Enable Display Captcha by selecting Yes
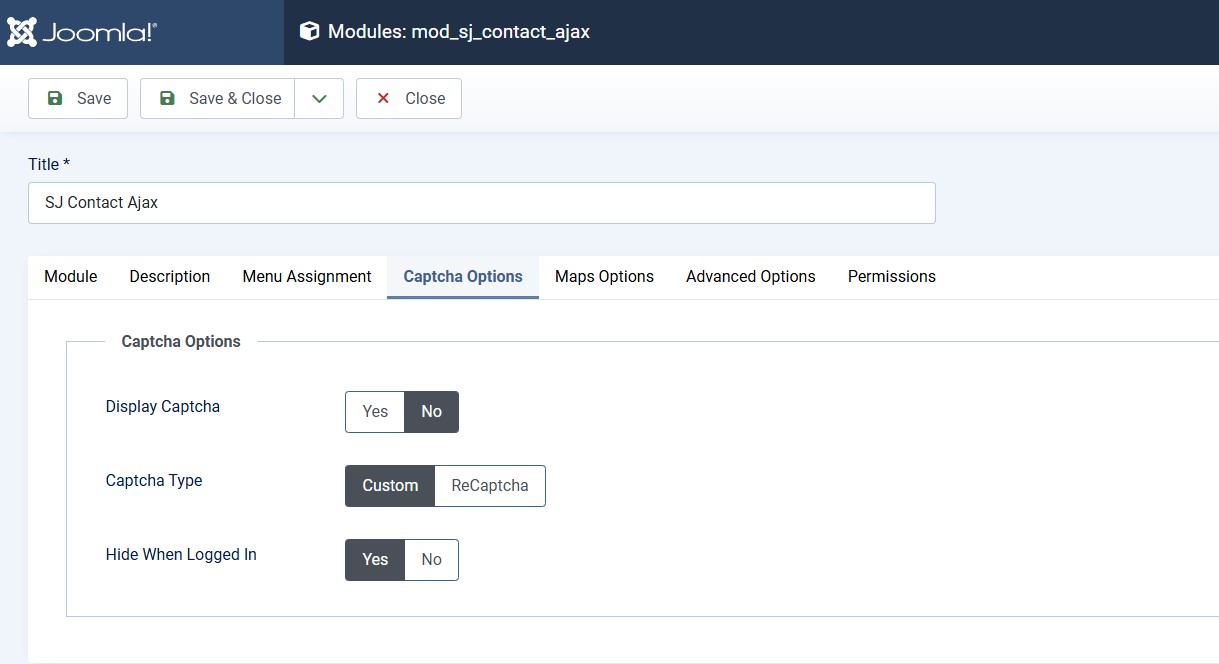 tap(375, 412)
